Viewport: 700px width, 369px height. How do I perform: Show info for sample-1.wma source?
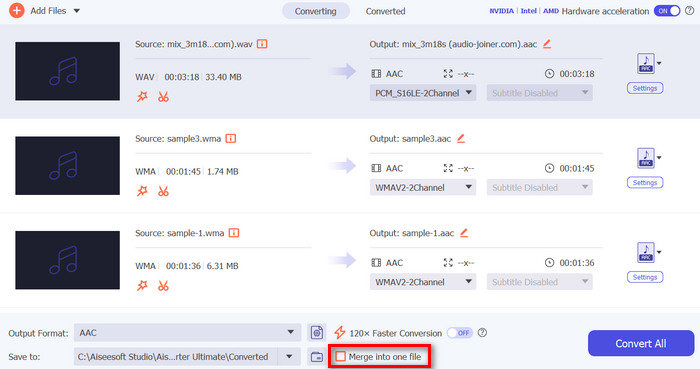(234, 232)
